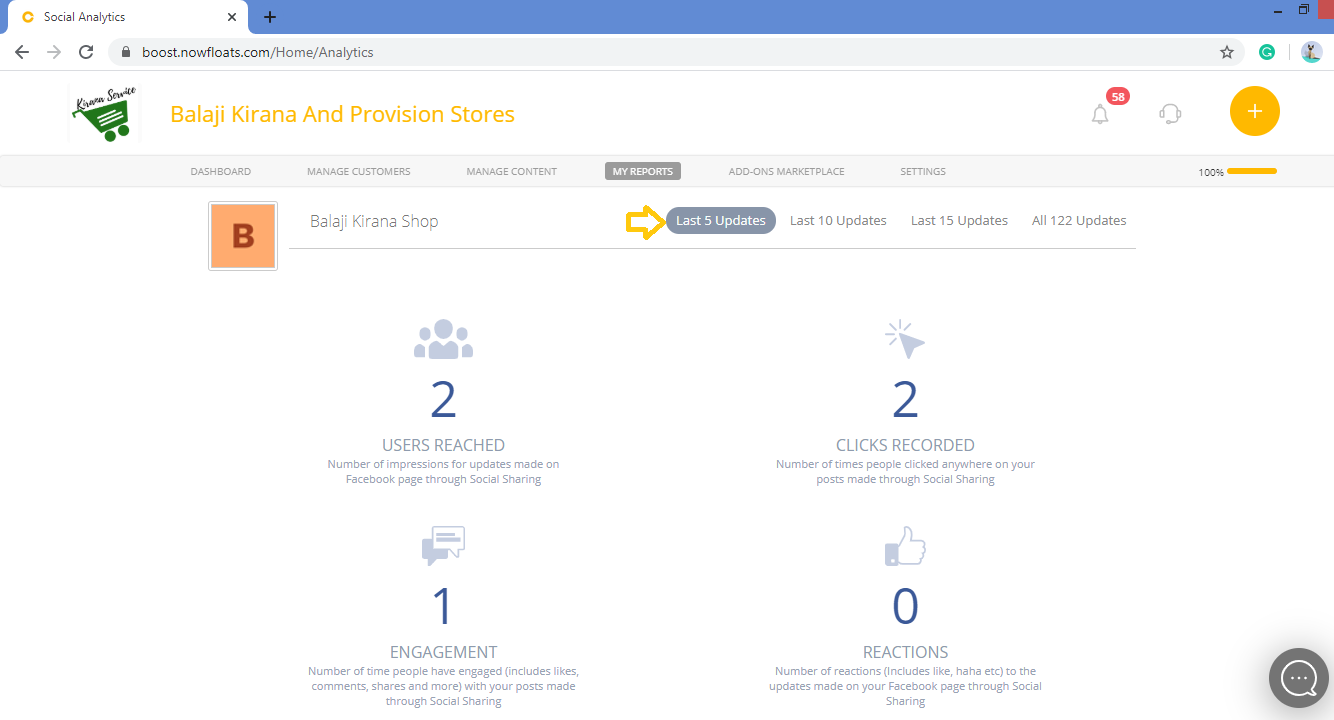Open the Chrome profile avatar
The height and width of the screenshot is (720, 1334).
click(x=1311, y=52)
